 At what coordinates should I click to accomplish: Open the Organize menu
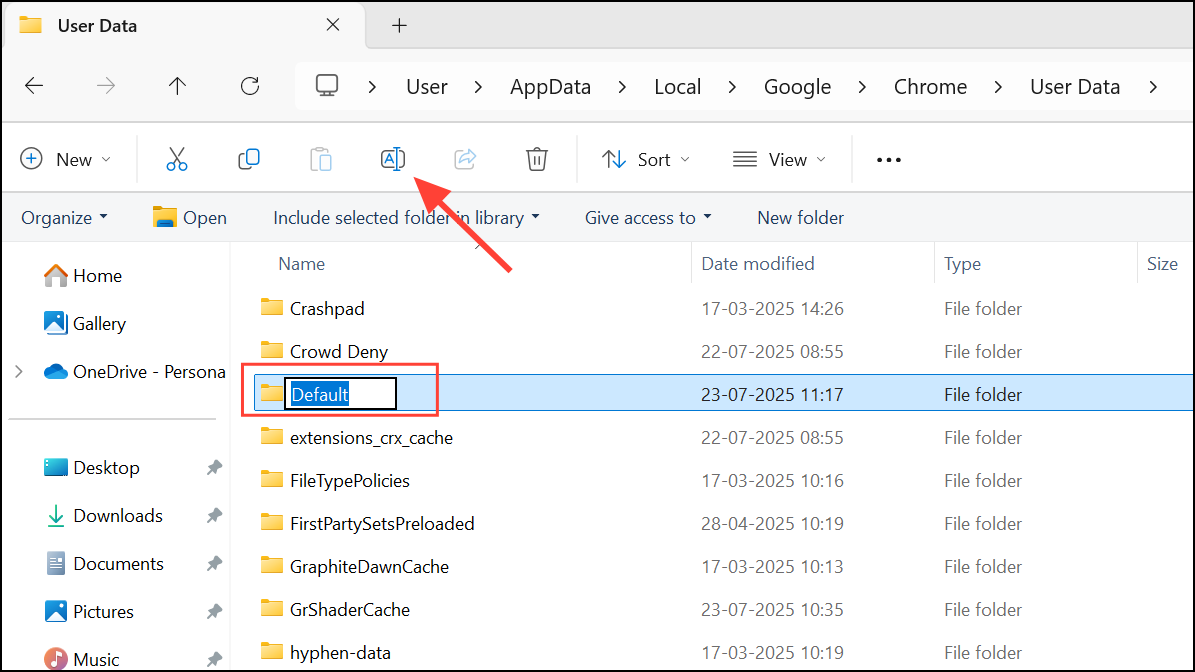(x=63, y=217)
